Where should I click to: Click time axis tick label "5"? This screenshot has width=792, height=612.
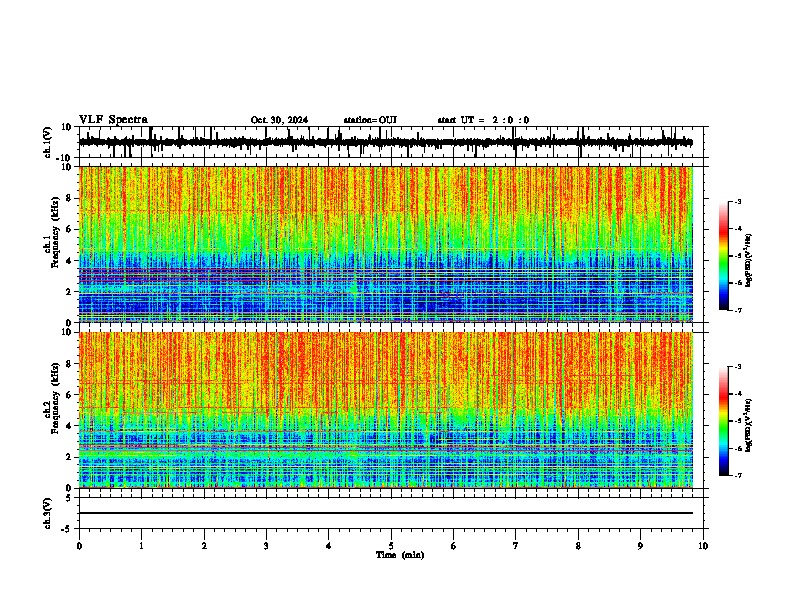391,546
